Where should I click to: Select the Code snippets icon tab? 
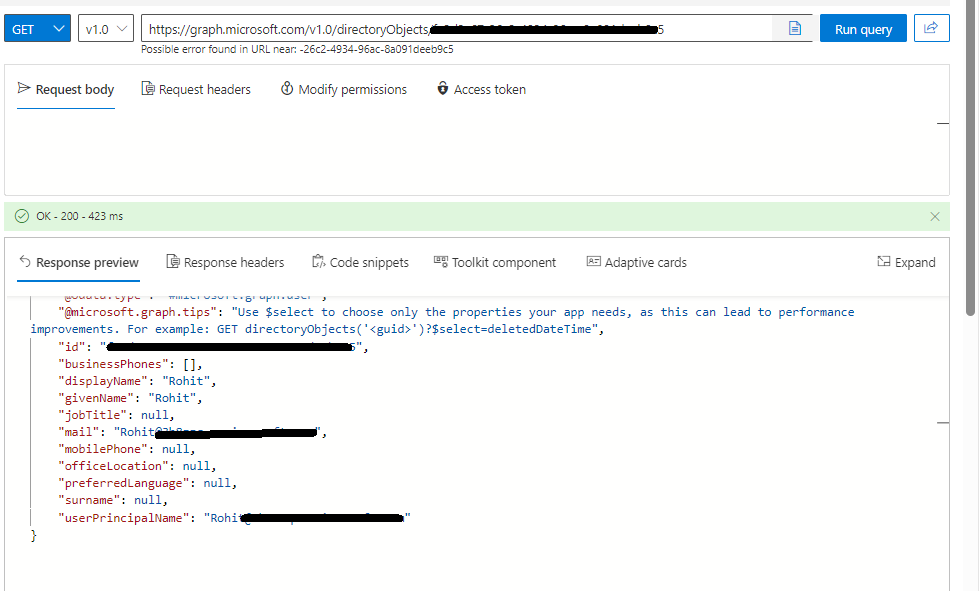(318, 262)
